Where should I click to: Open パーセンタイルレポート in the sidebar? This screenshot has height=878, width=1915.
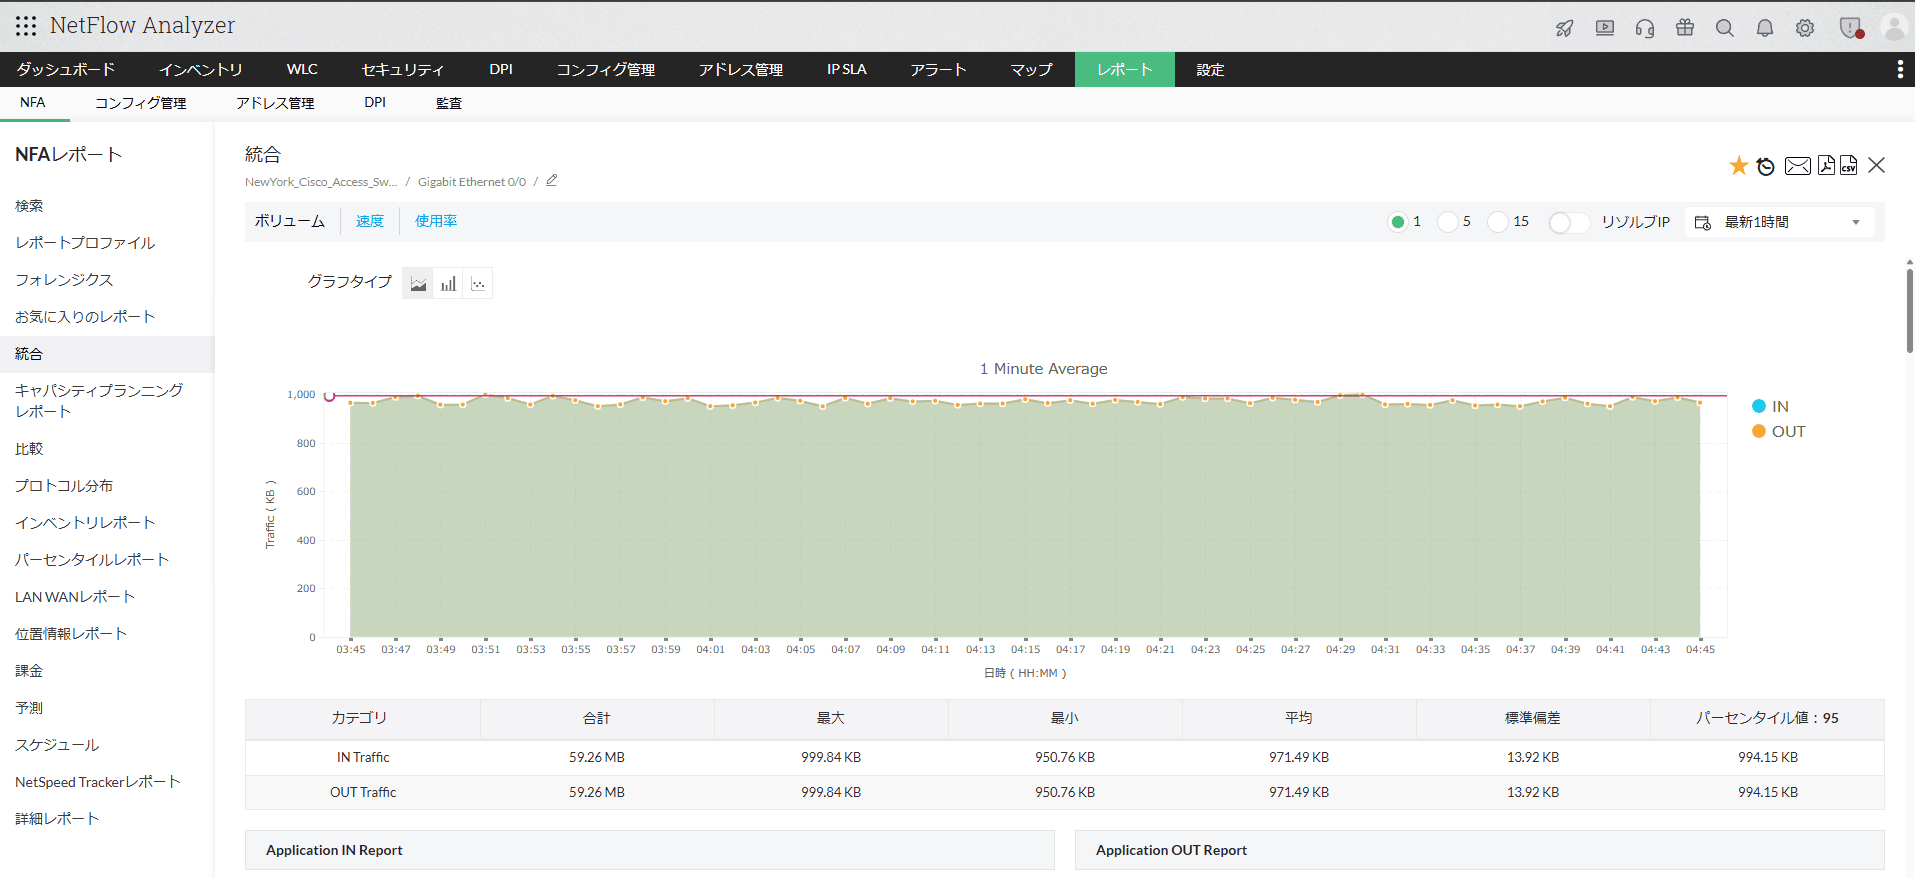click(x=92, y=560)
